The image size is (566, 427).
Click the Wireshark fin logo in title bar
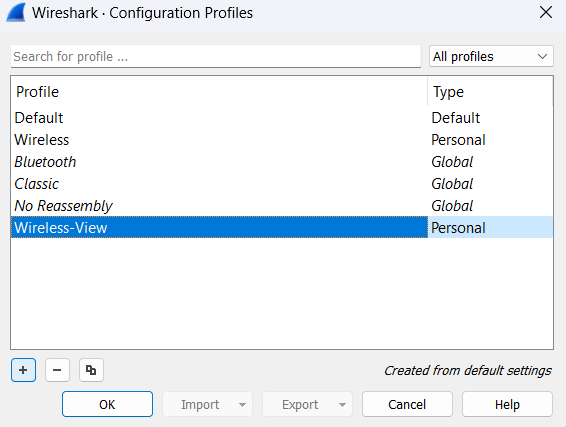(x=16, y=13)
